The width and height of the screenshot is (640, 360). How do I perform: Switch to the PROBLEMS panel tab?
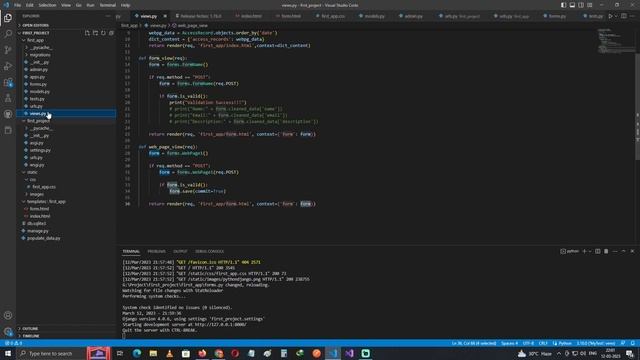coord(157,251)
